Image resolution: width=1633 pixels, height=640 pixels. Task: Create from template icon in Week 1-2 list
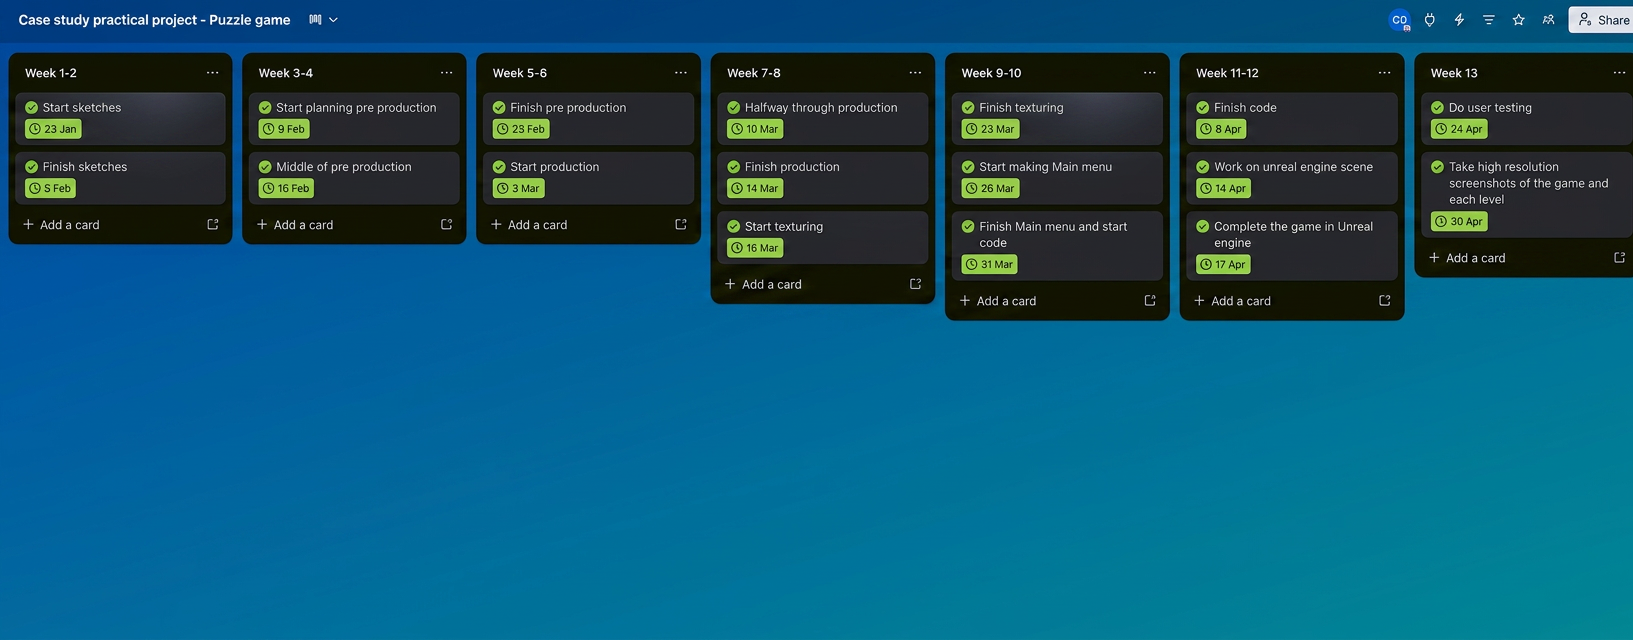(212, 225)
